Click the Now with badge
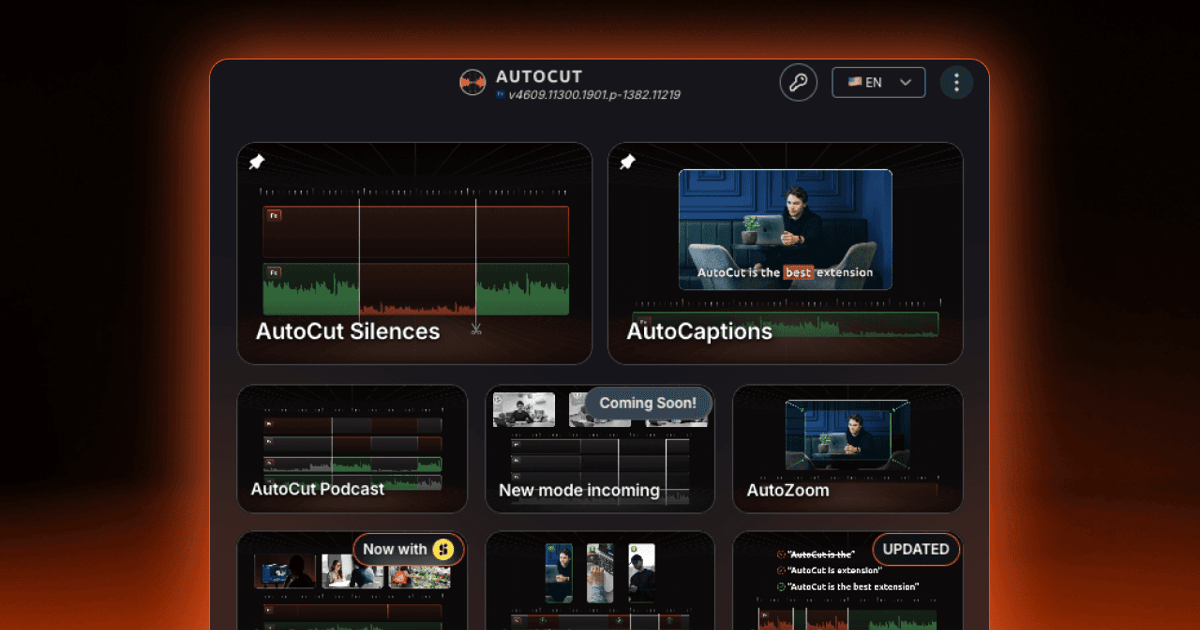Viewport: 1200px width, 630px height. coord(408,549)
